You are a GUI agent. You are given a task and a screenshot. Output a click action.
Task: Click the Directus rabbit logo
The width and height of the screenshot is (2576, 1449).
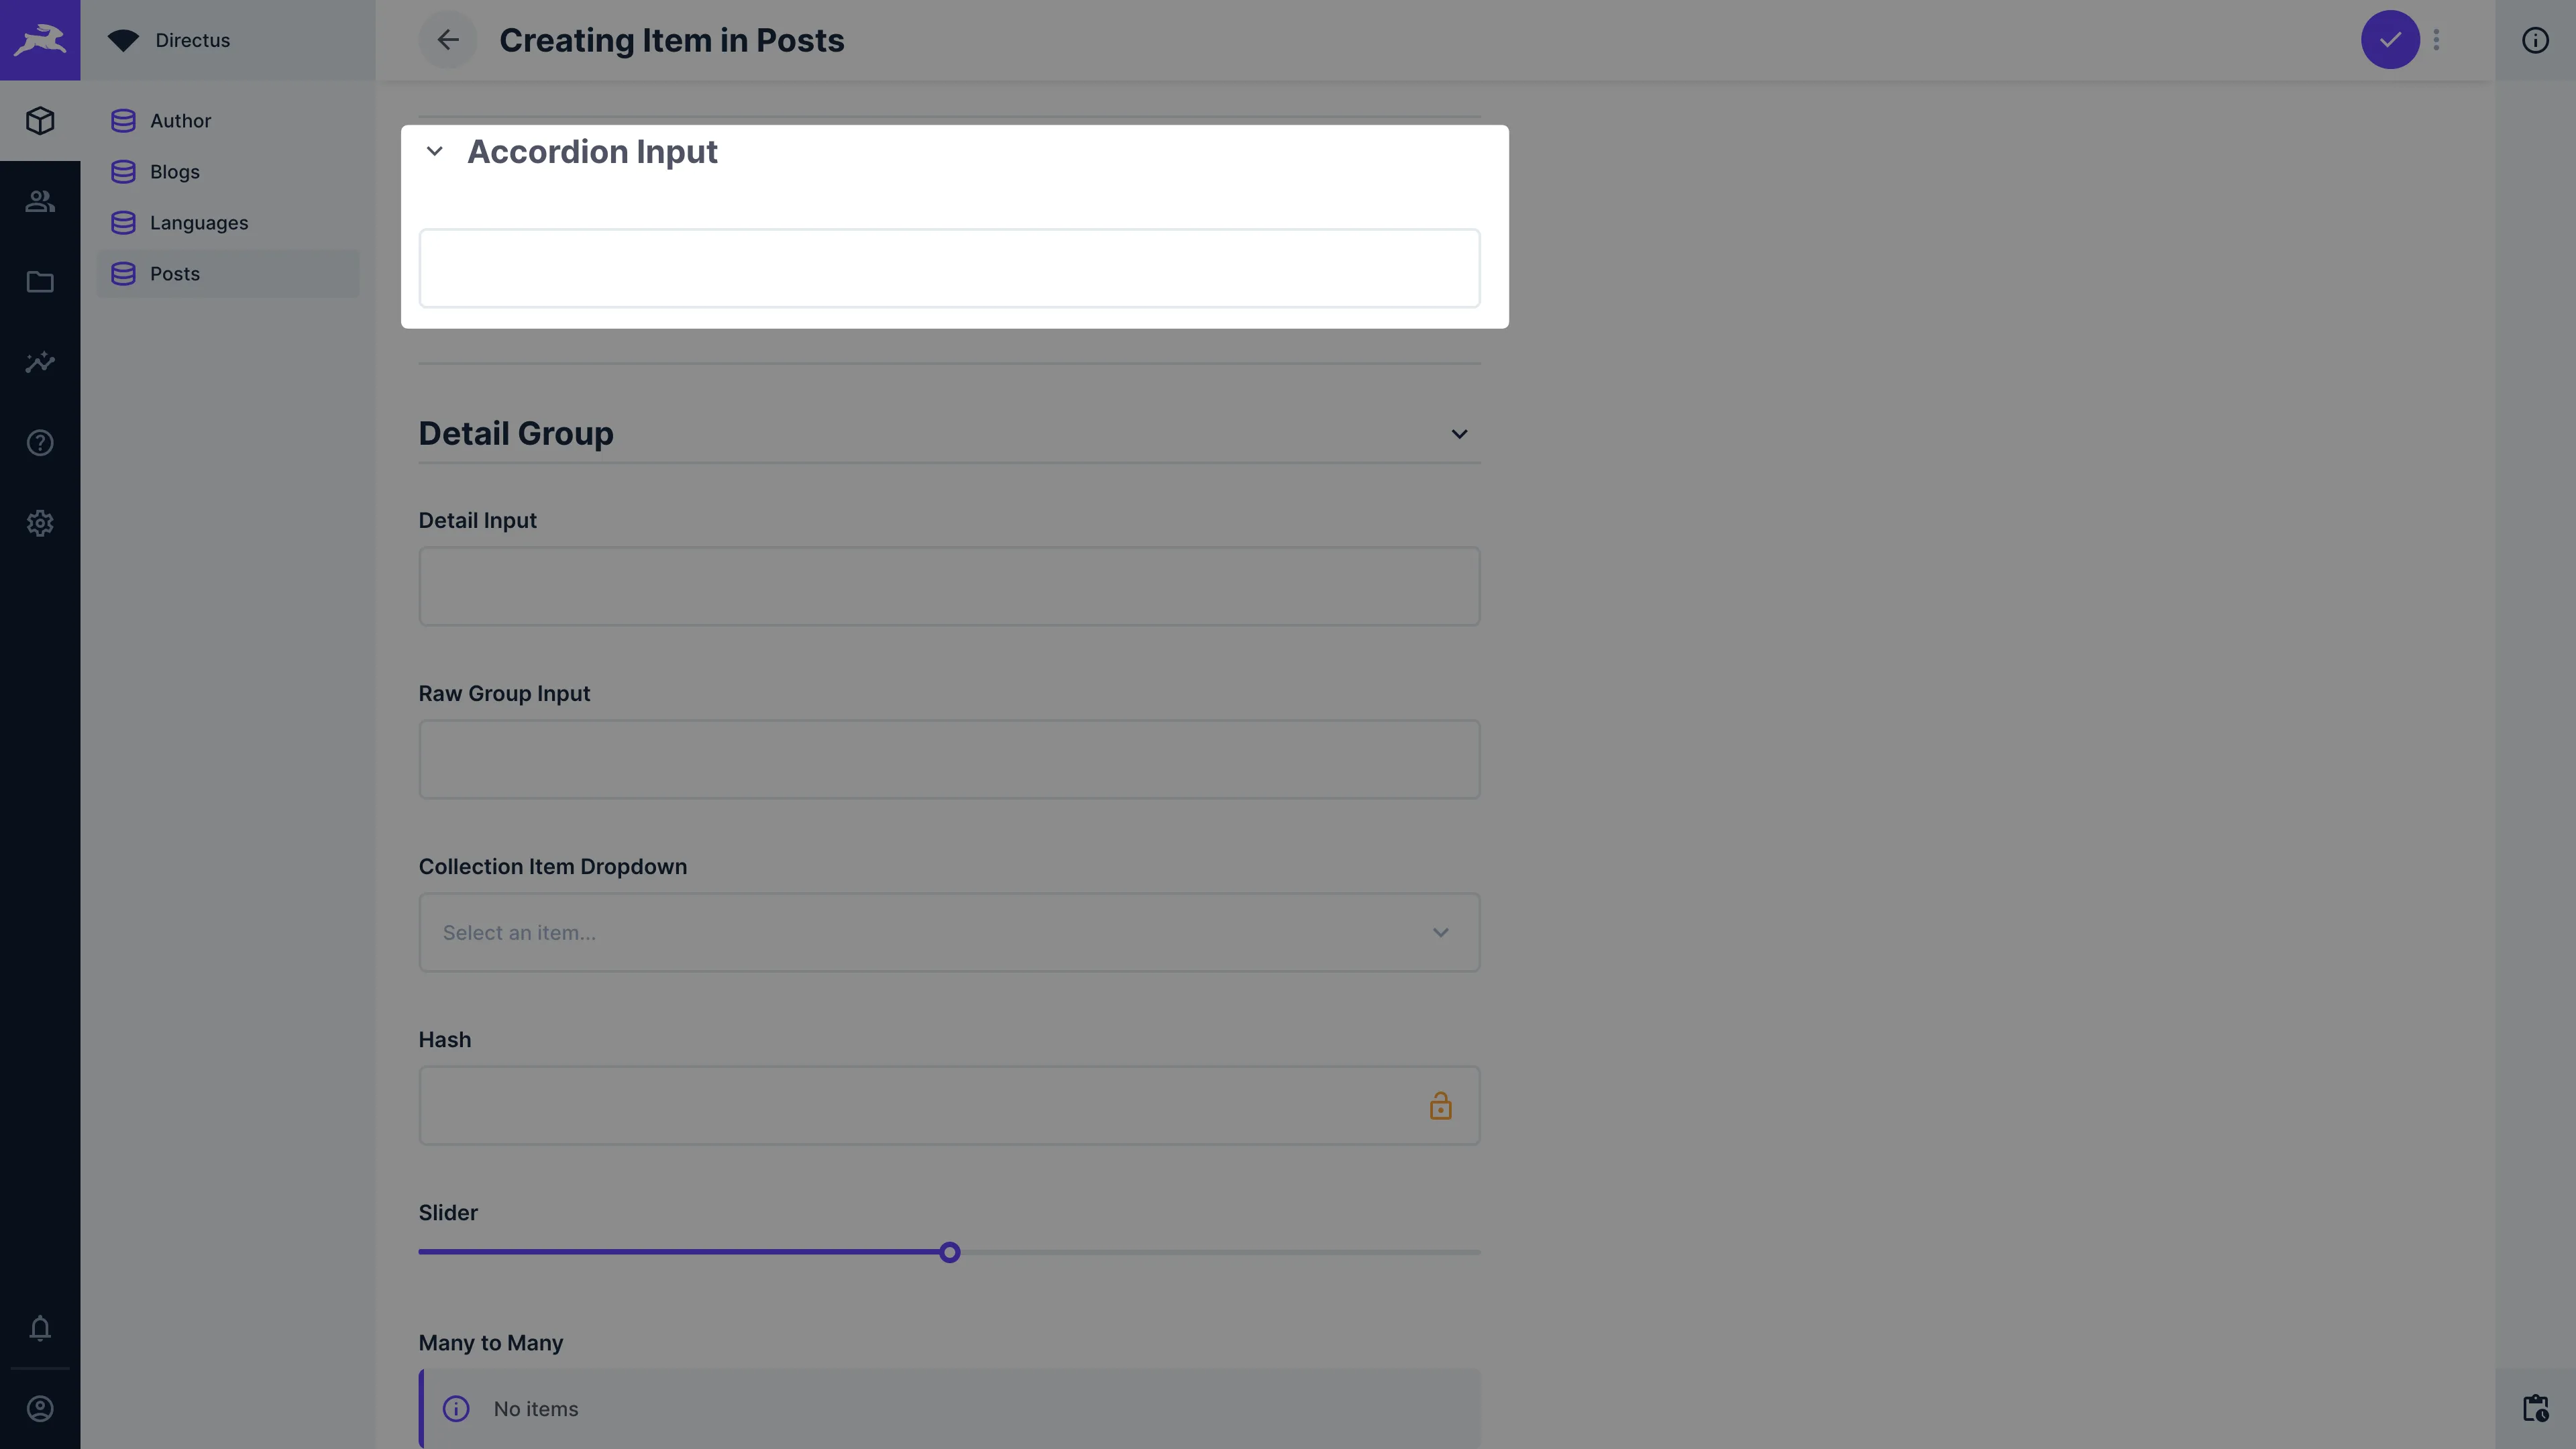click(40, 40)
